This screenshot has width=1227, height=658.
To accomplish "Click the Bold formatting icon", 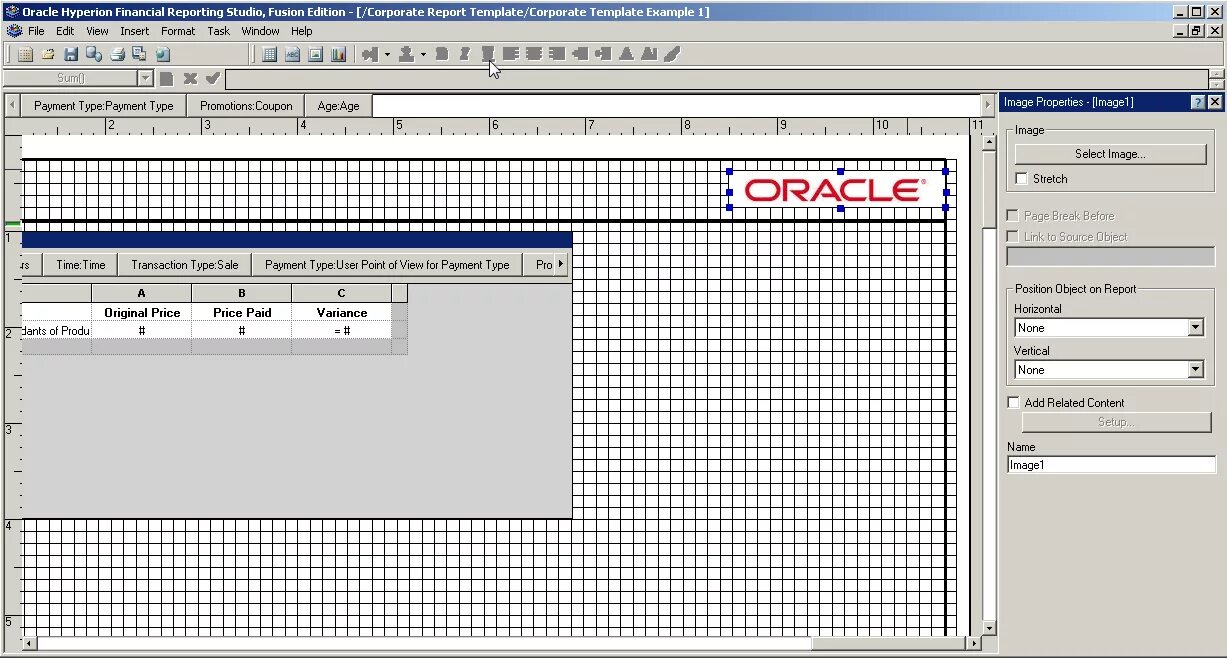I will click(442, 54).
